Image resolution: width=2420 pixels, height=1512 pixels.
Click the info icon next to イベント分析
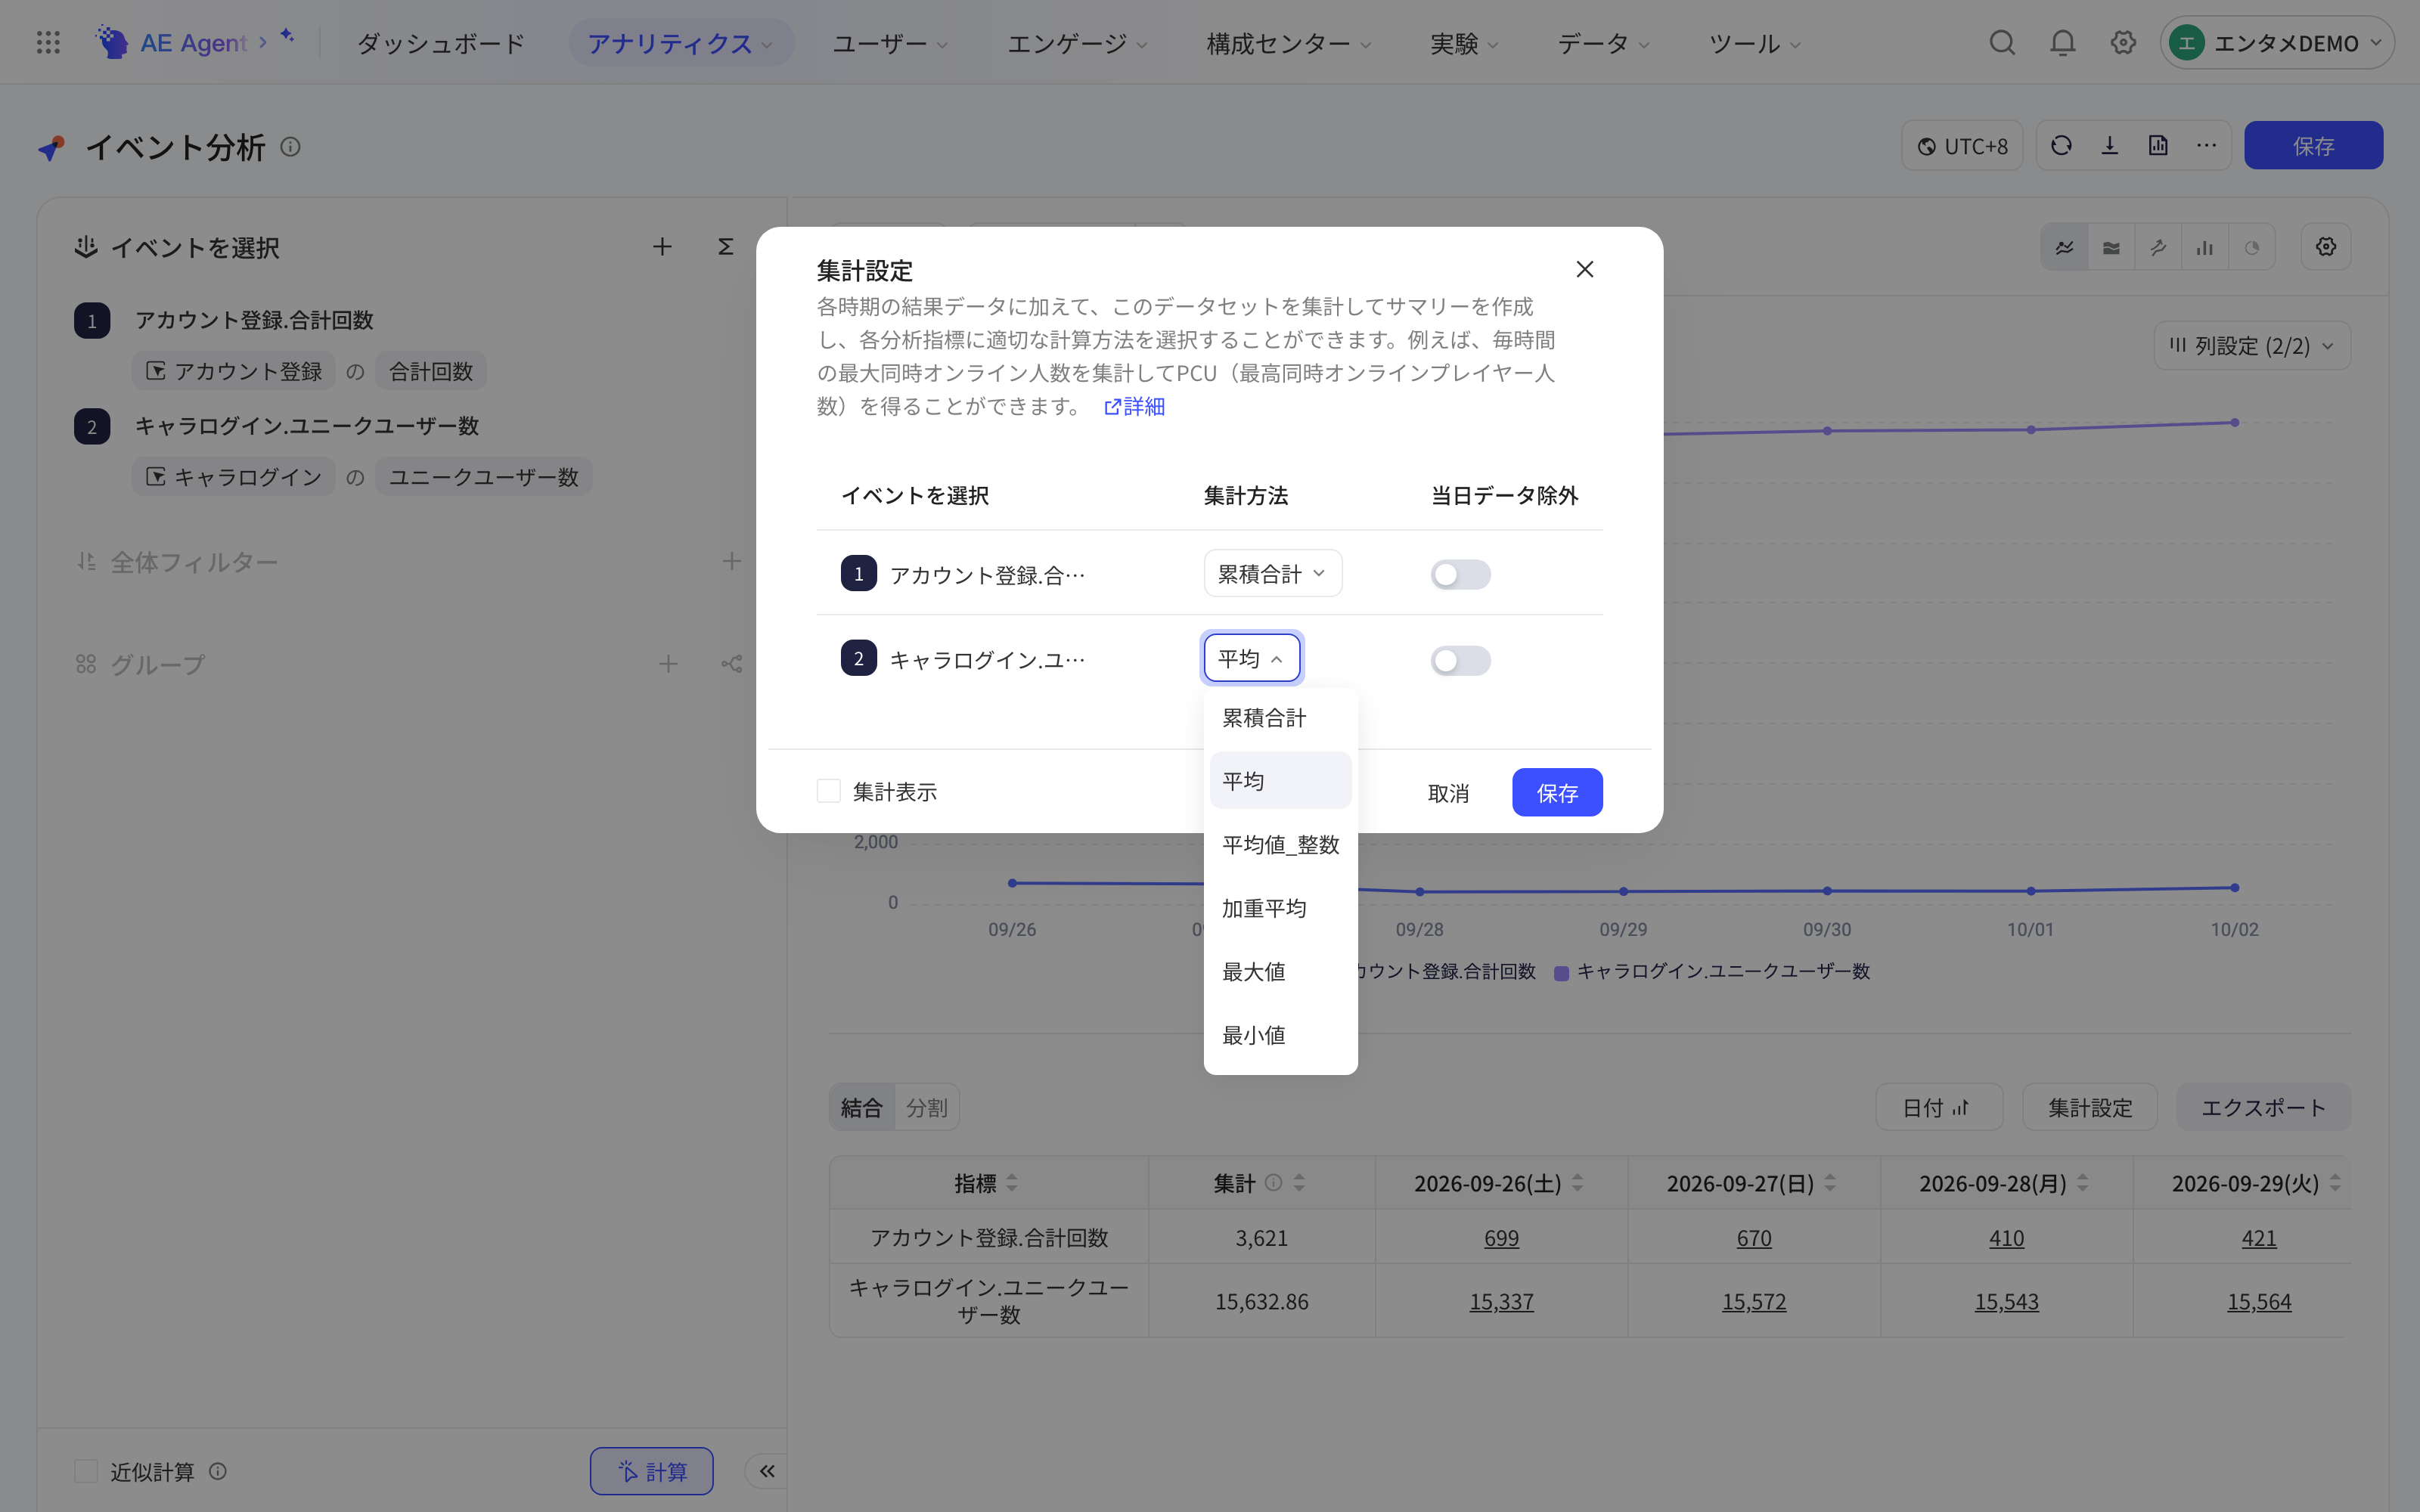click(290, 147)
